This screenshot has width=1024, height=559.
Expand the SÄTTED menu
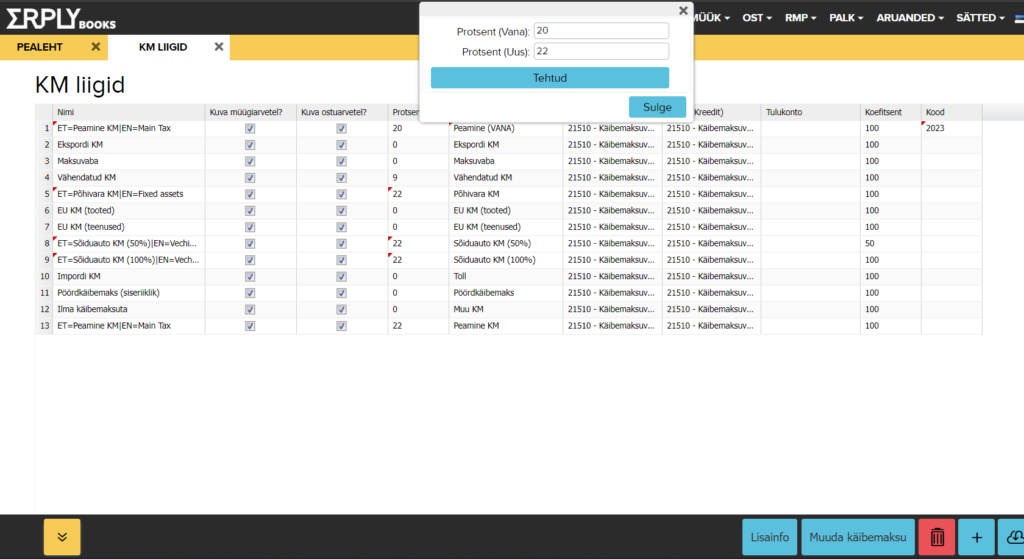click(980, 18)
